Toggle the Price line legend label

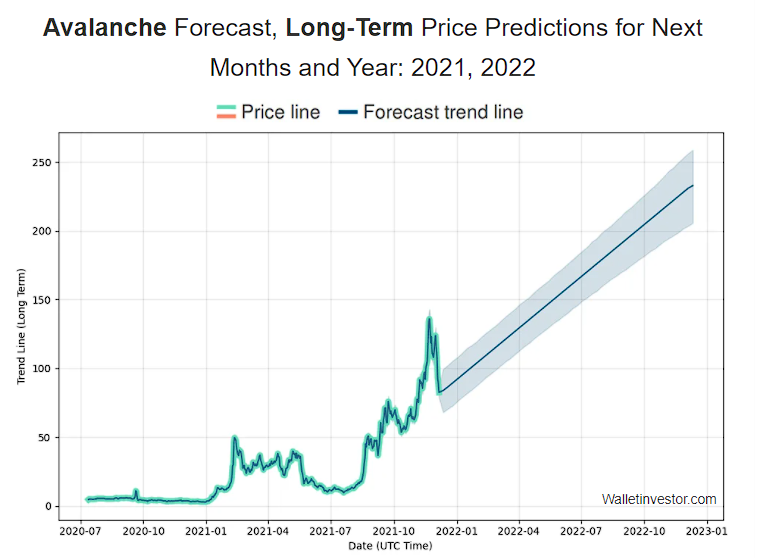pyautogui.click(x=281, y=112)
